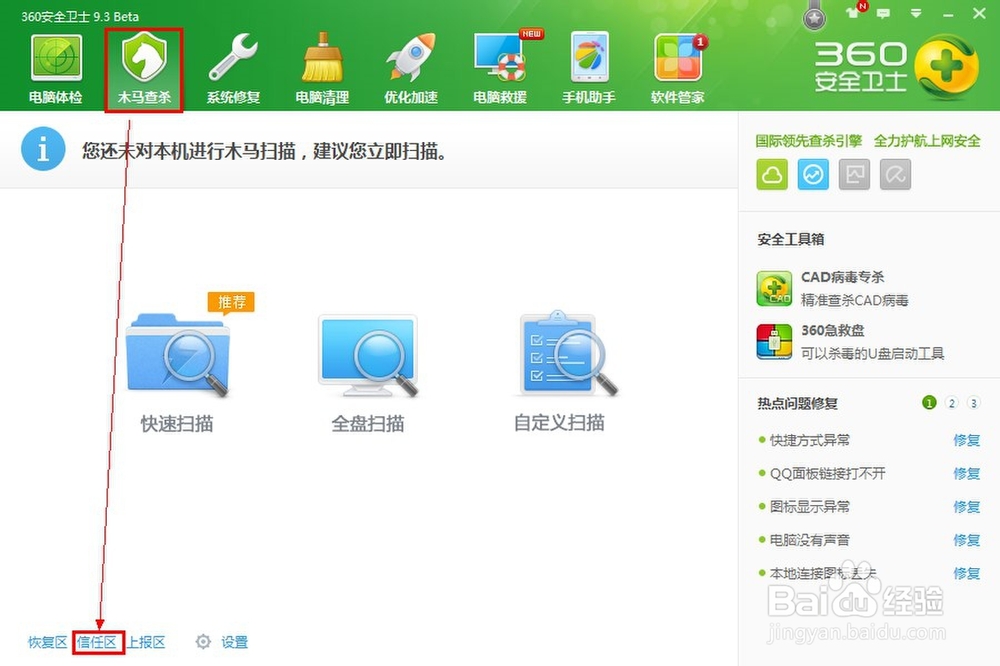Select 快捷方式异常 issue text
Image resolution: width=1000 pixels, height=666 pixels.
click(810, 440)
